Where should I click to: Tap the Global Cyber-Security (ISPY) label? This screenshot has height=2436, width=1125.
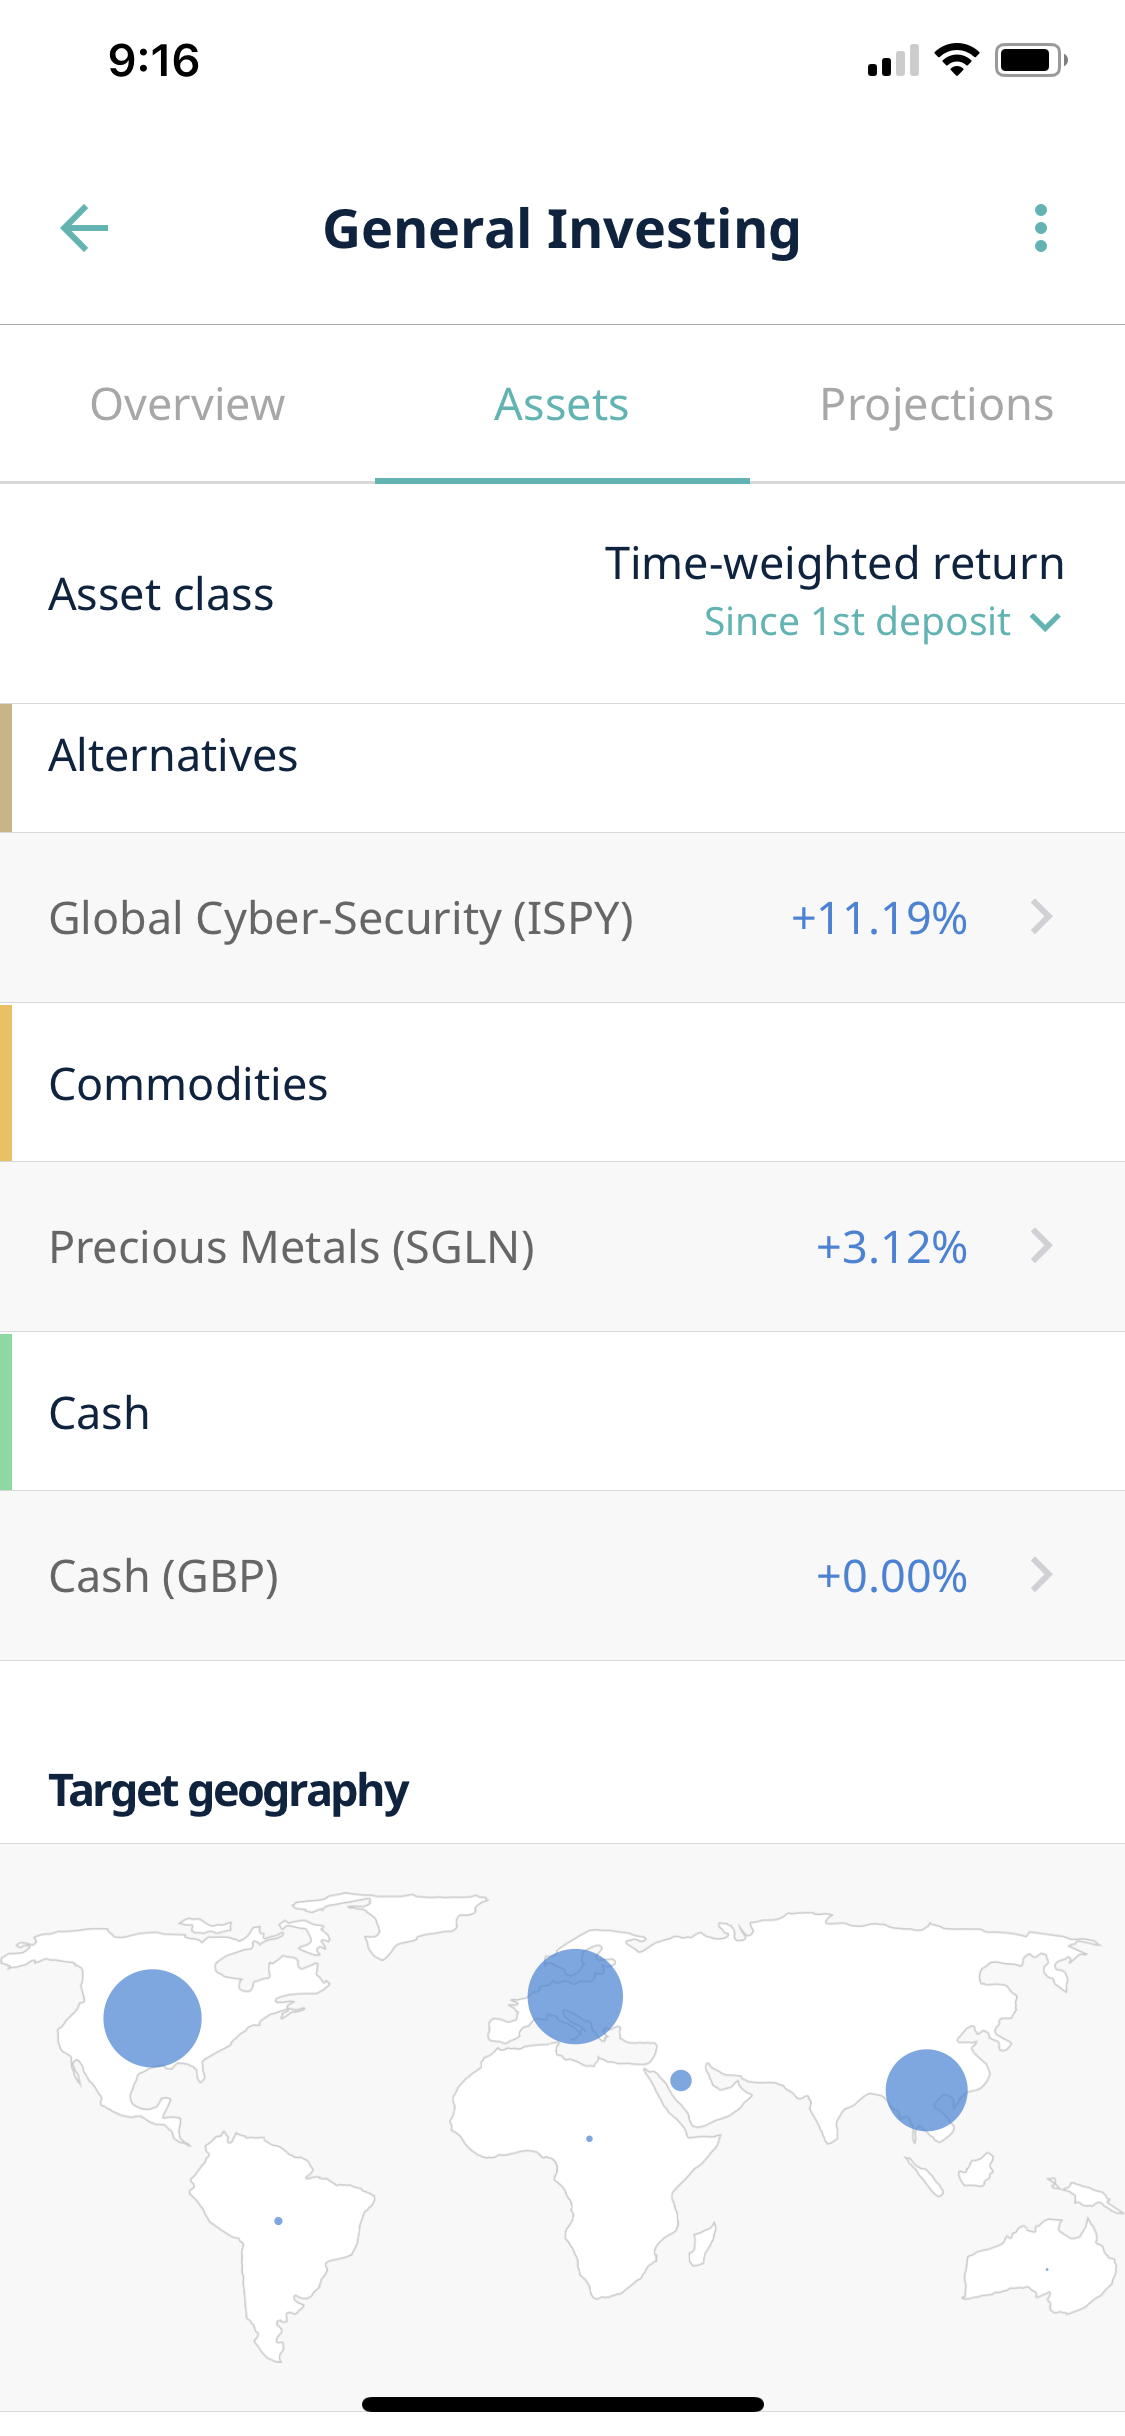click(x=341, y=918)
